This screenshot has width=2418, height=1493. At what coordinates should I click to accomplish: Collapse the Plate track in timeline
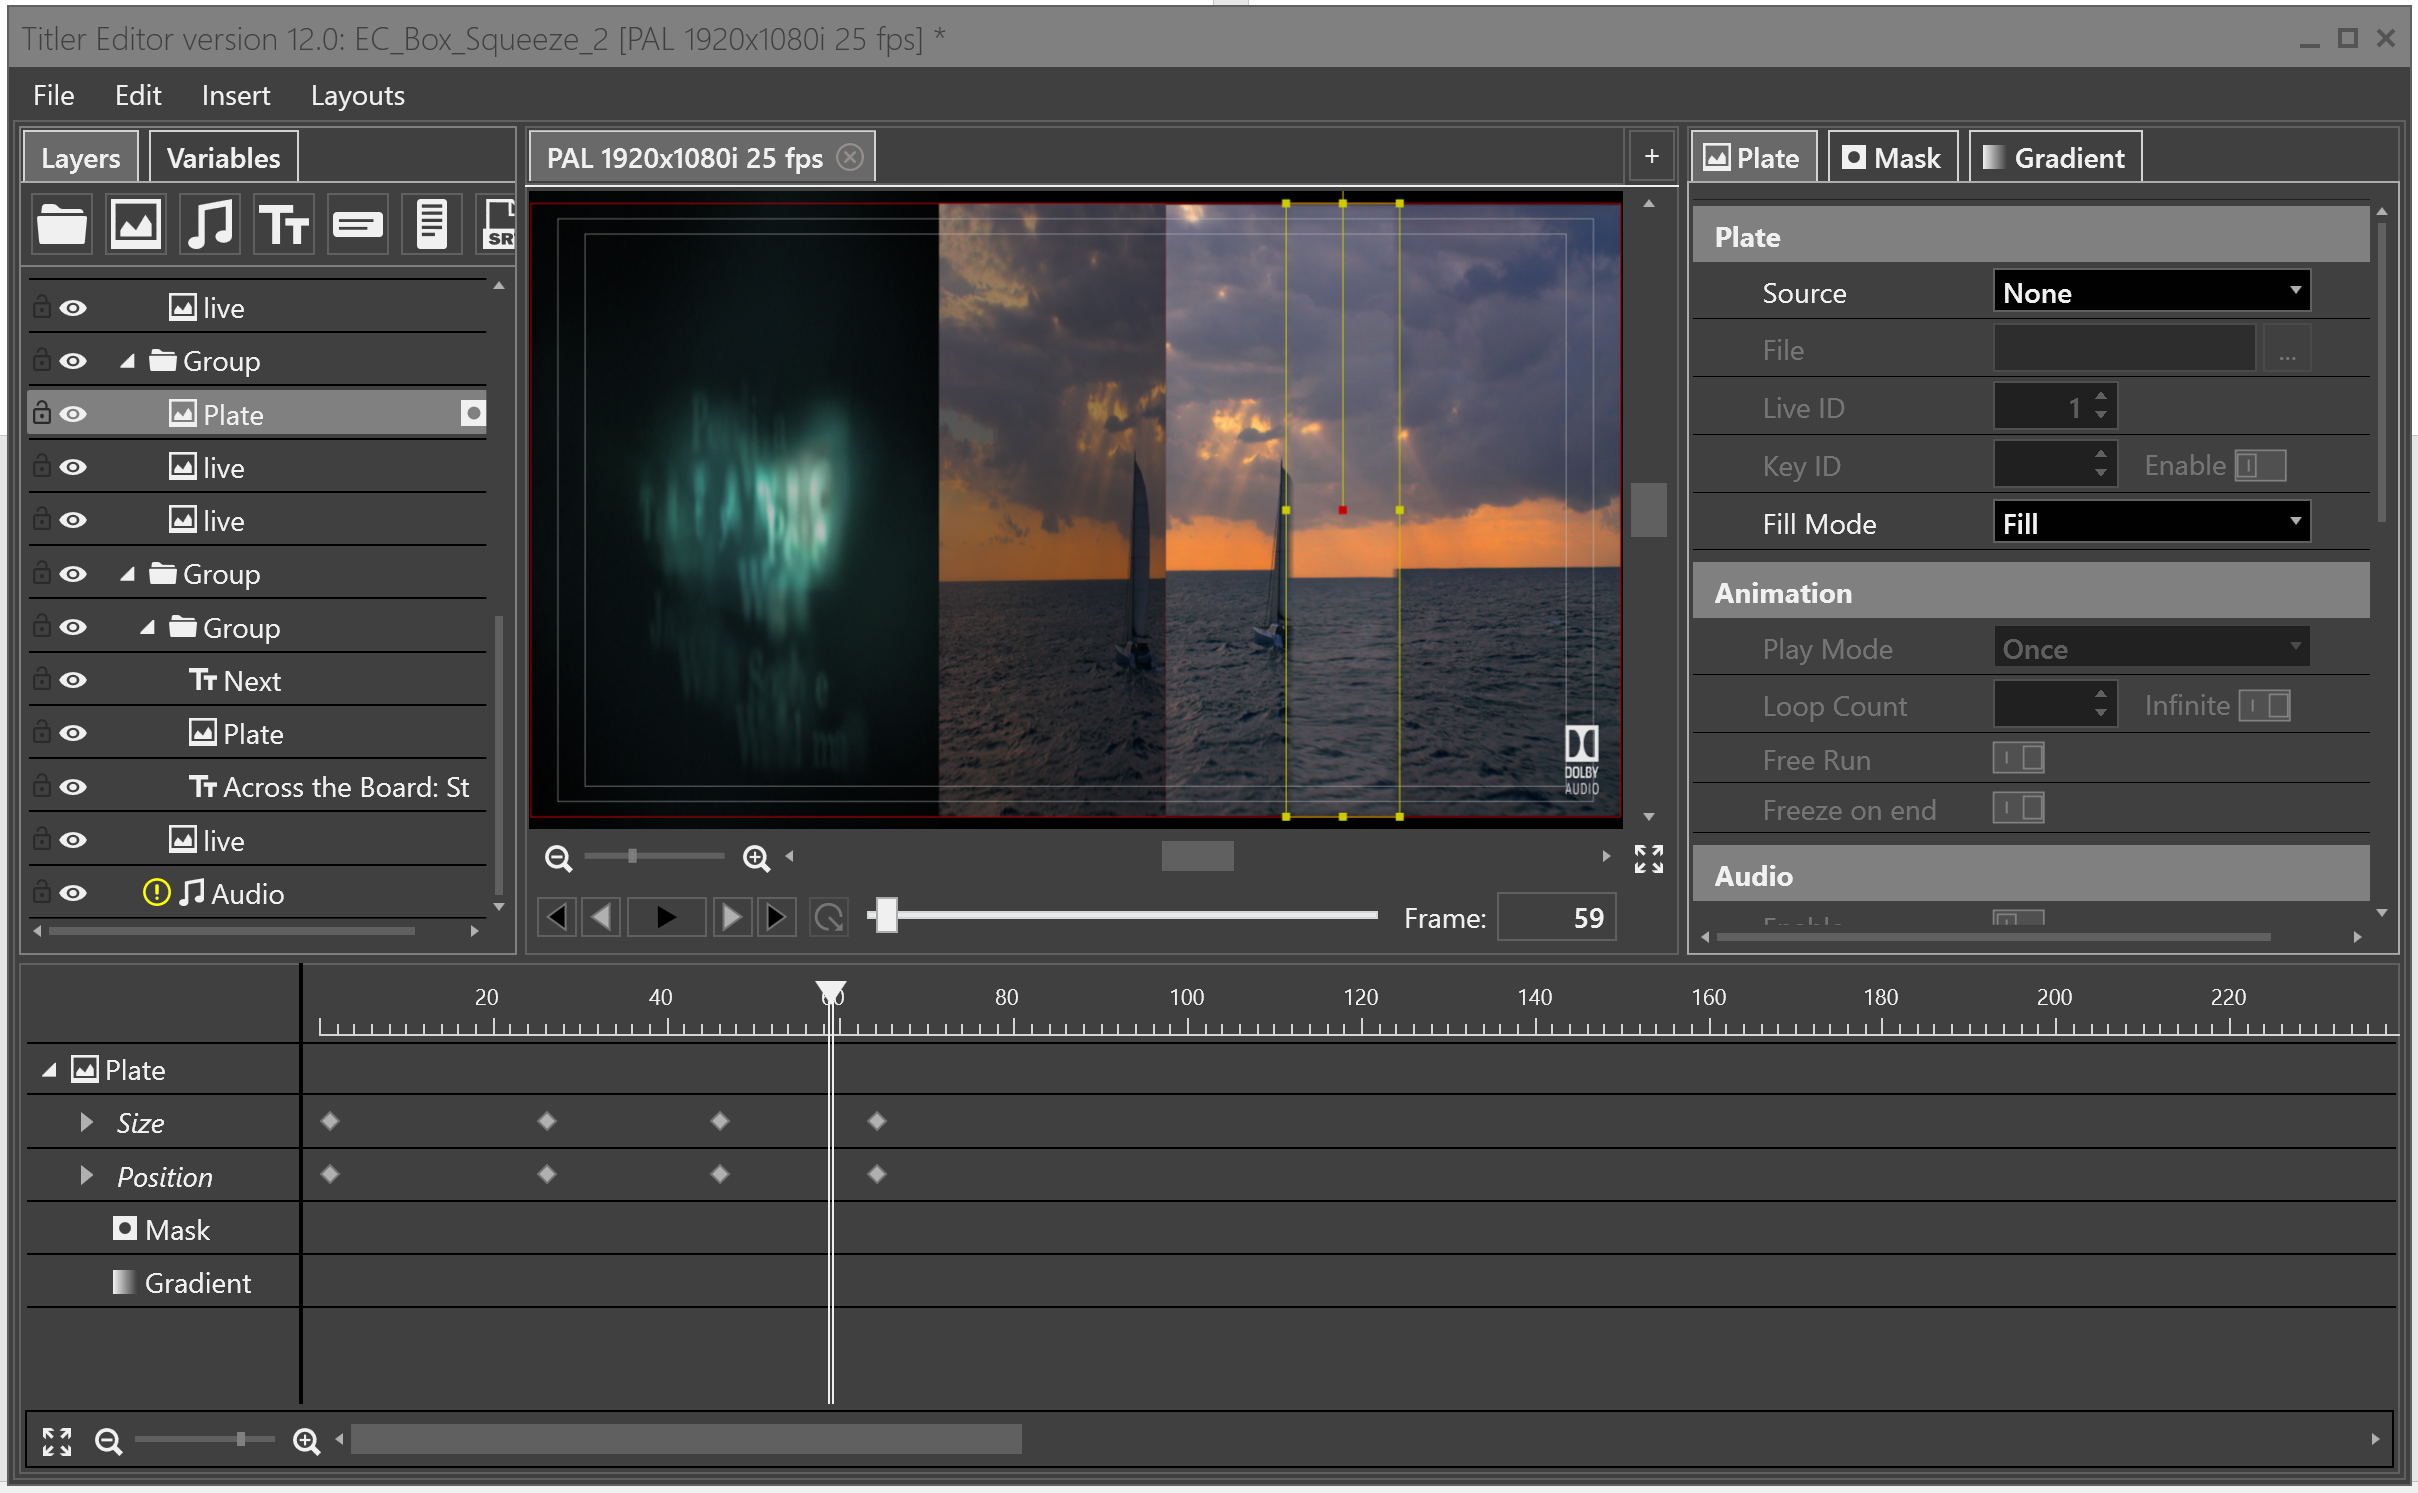click(49, 1069)
